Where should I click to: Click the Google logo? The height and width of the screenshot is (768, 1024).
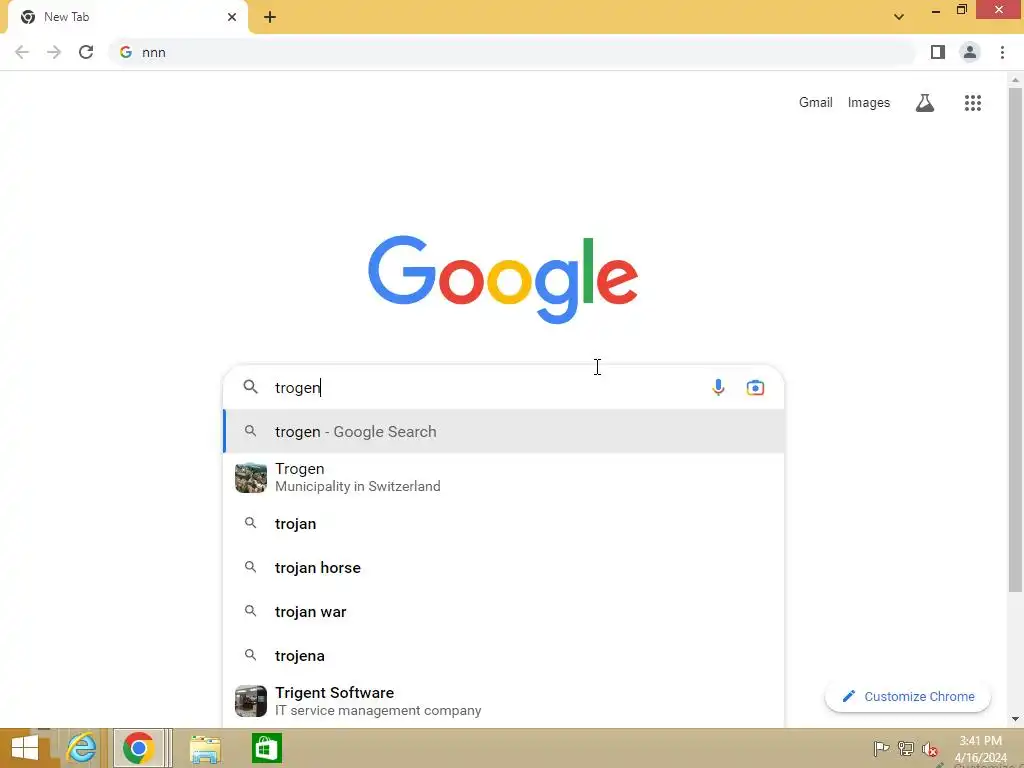(503, 279)
